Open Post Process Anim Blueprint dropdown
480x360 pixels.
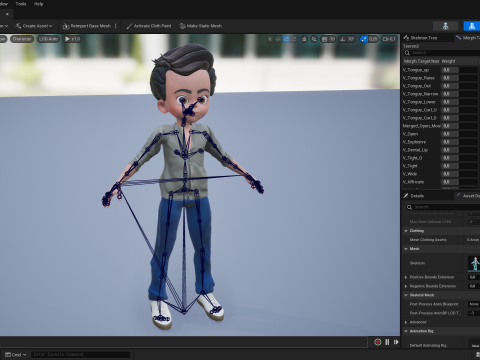pos(474,304)
